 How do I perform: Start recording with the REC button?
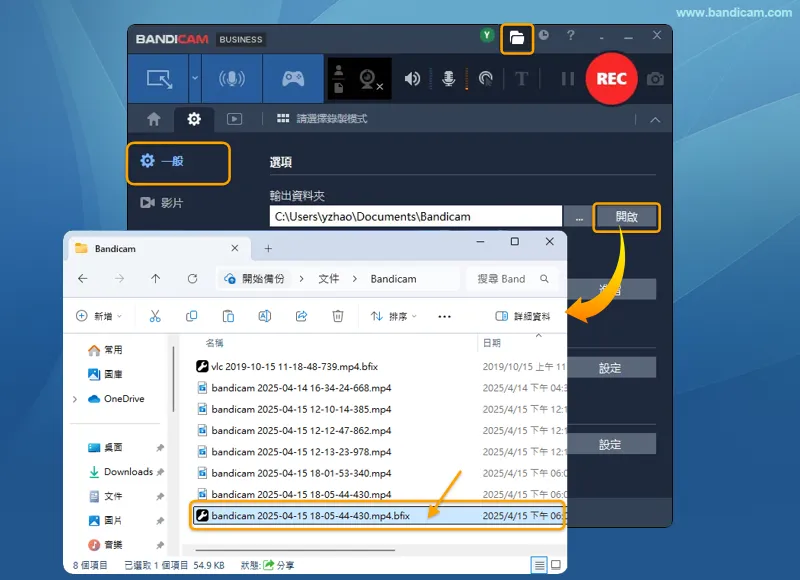coord(611,79)
